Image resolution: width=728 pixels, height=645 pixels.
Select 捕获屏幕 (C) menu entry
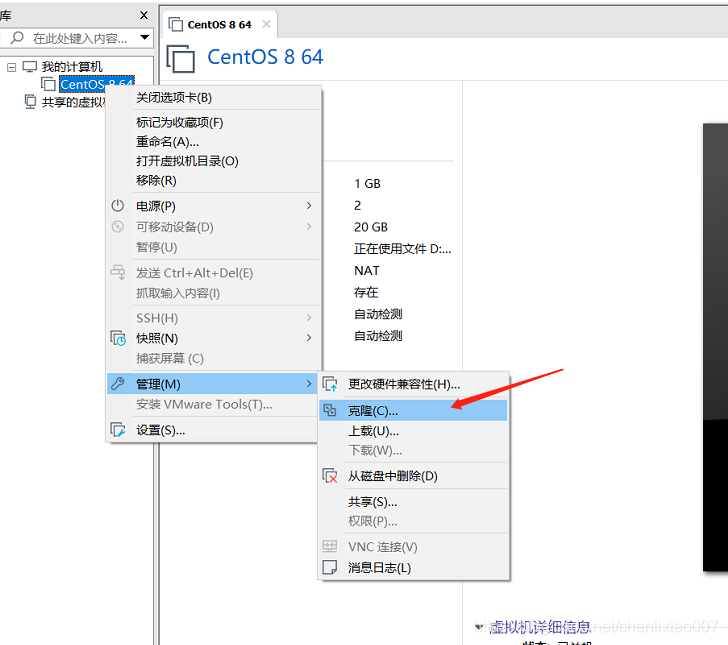[213, 358]
